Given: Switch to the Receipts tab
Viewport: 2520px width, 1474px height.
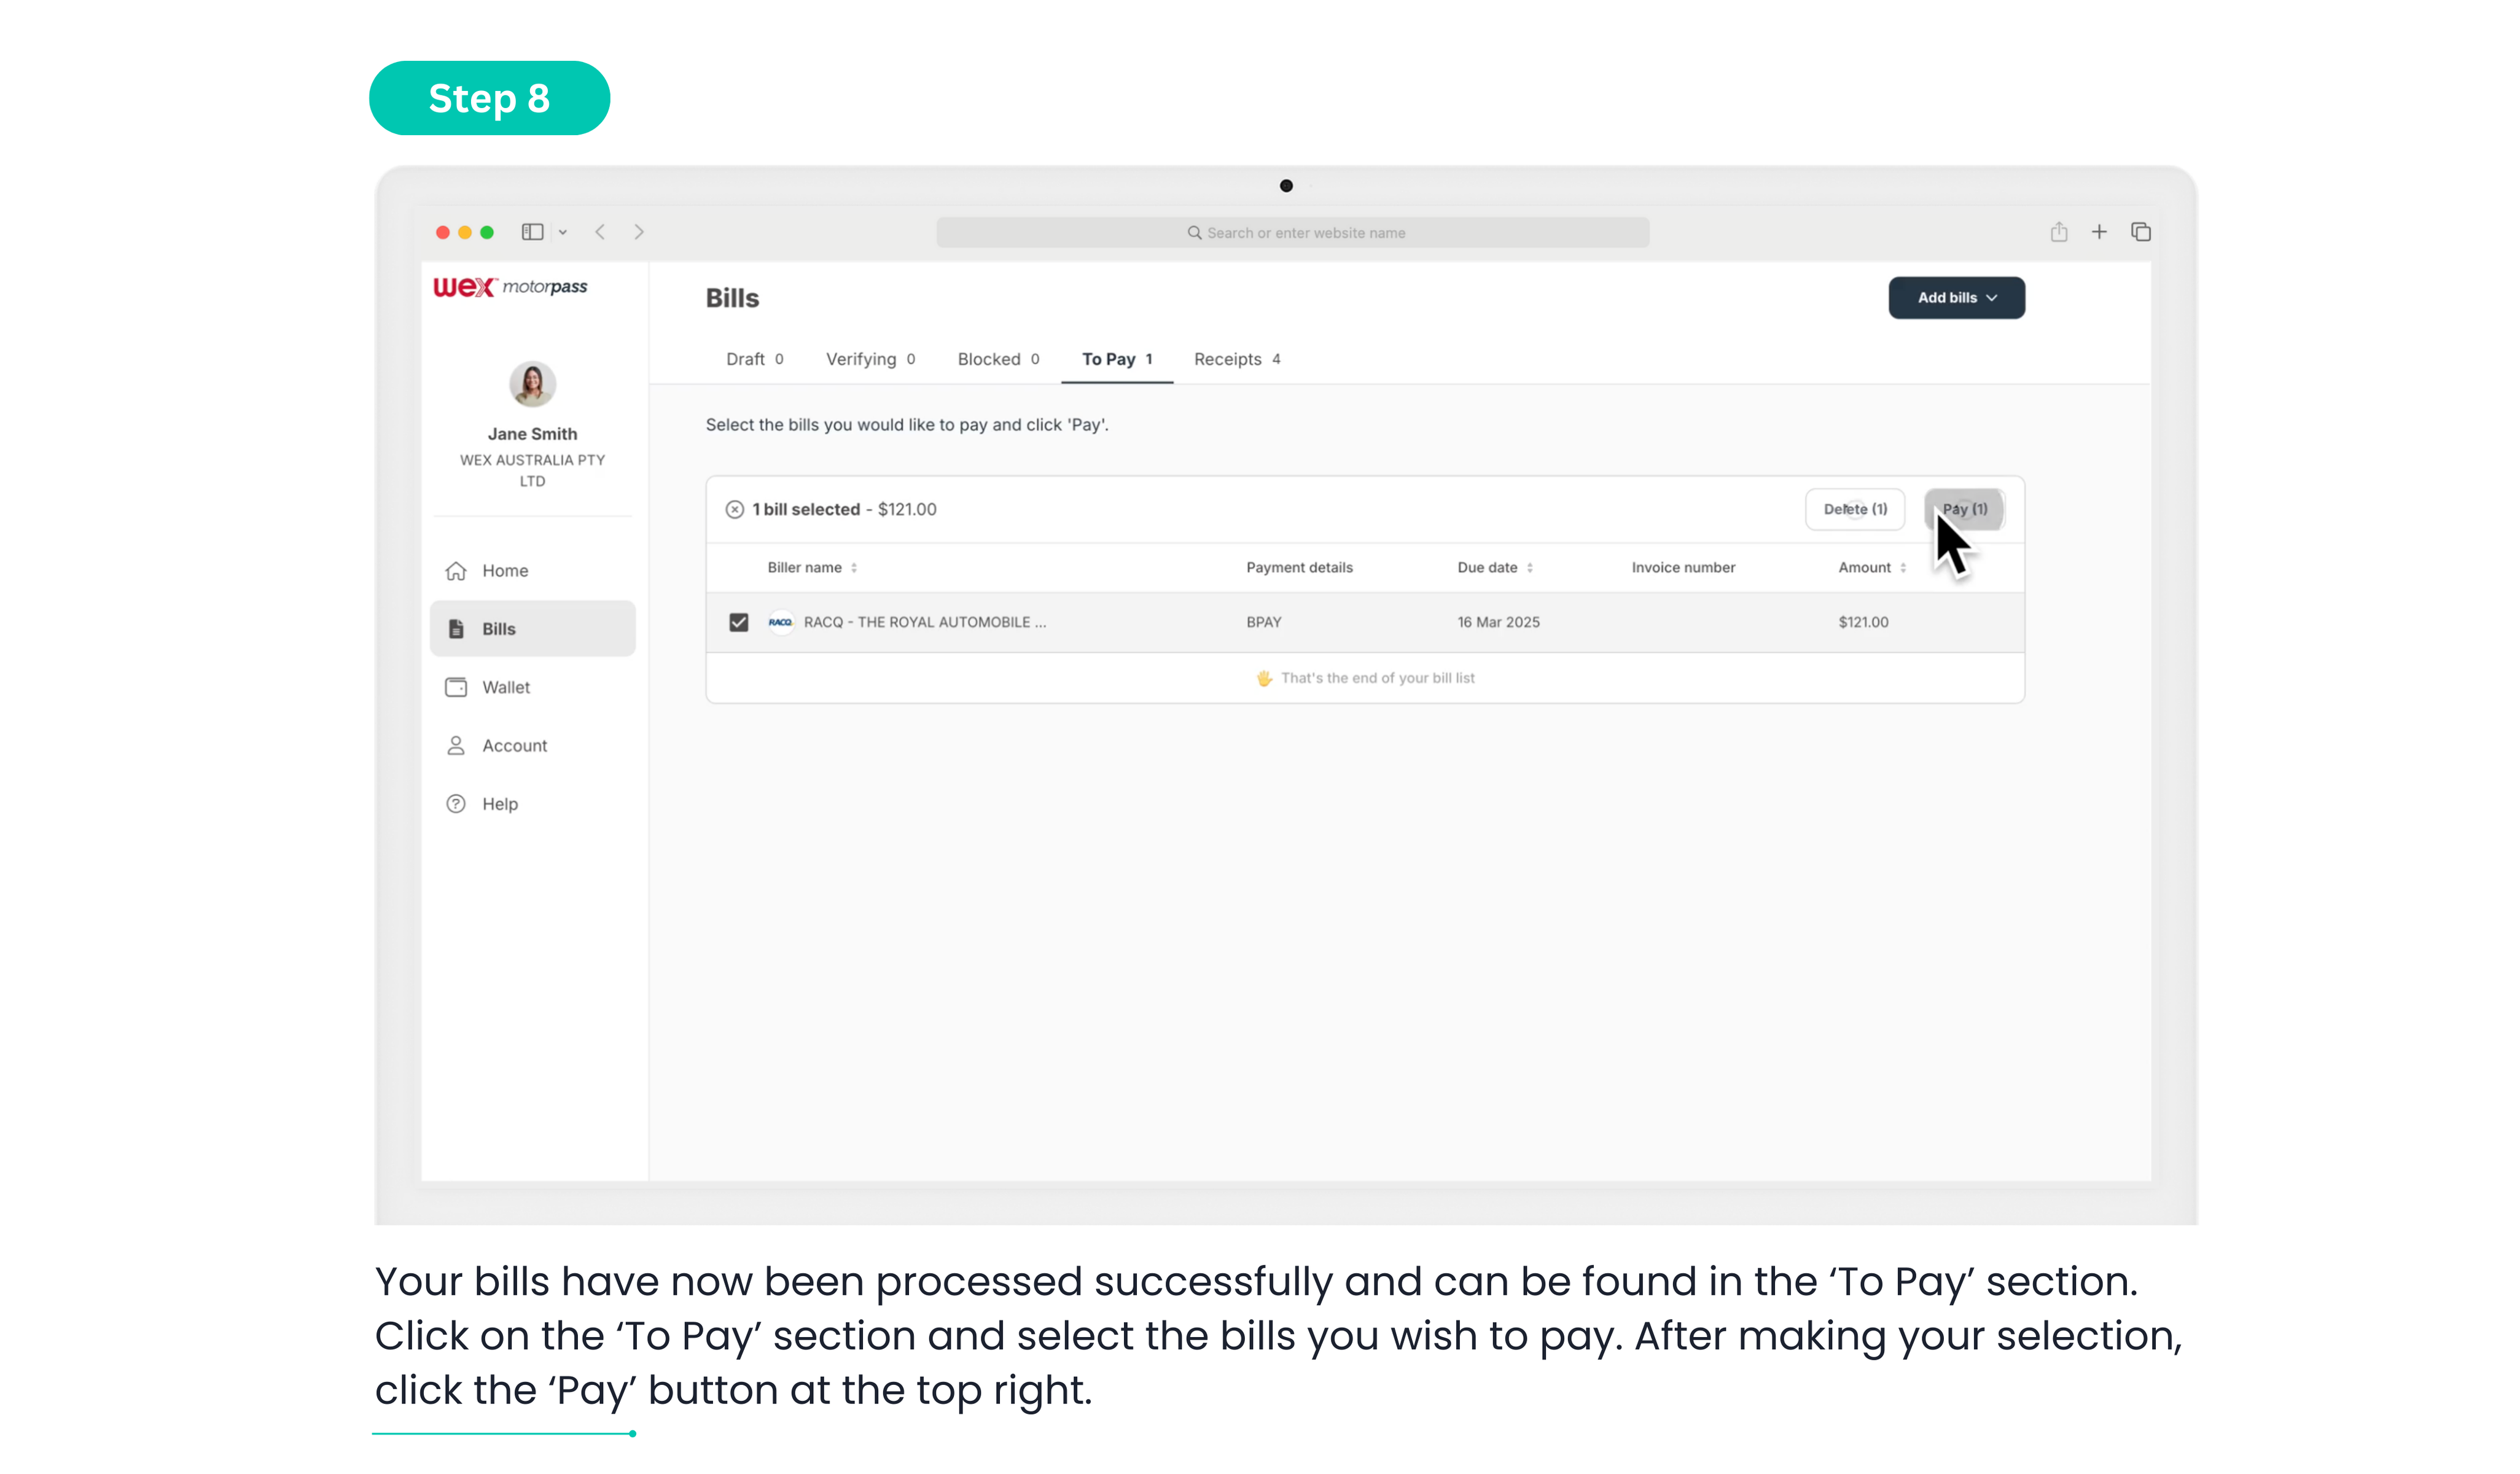Looking at the screenshot, I should coord(1236,359).
